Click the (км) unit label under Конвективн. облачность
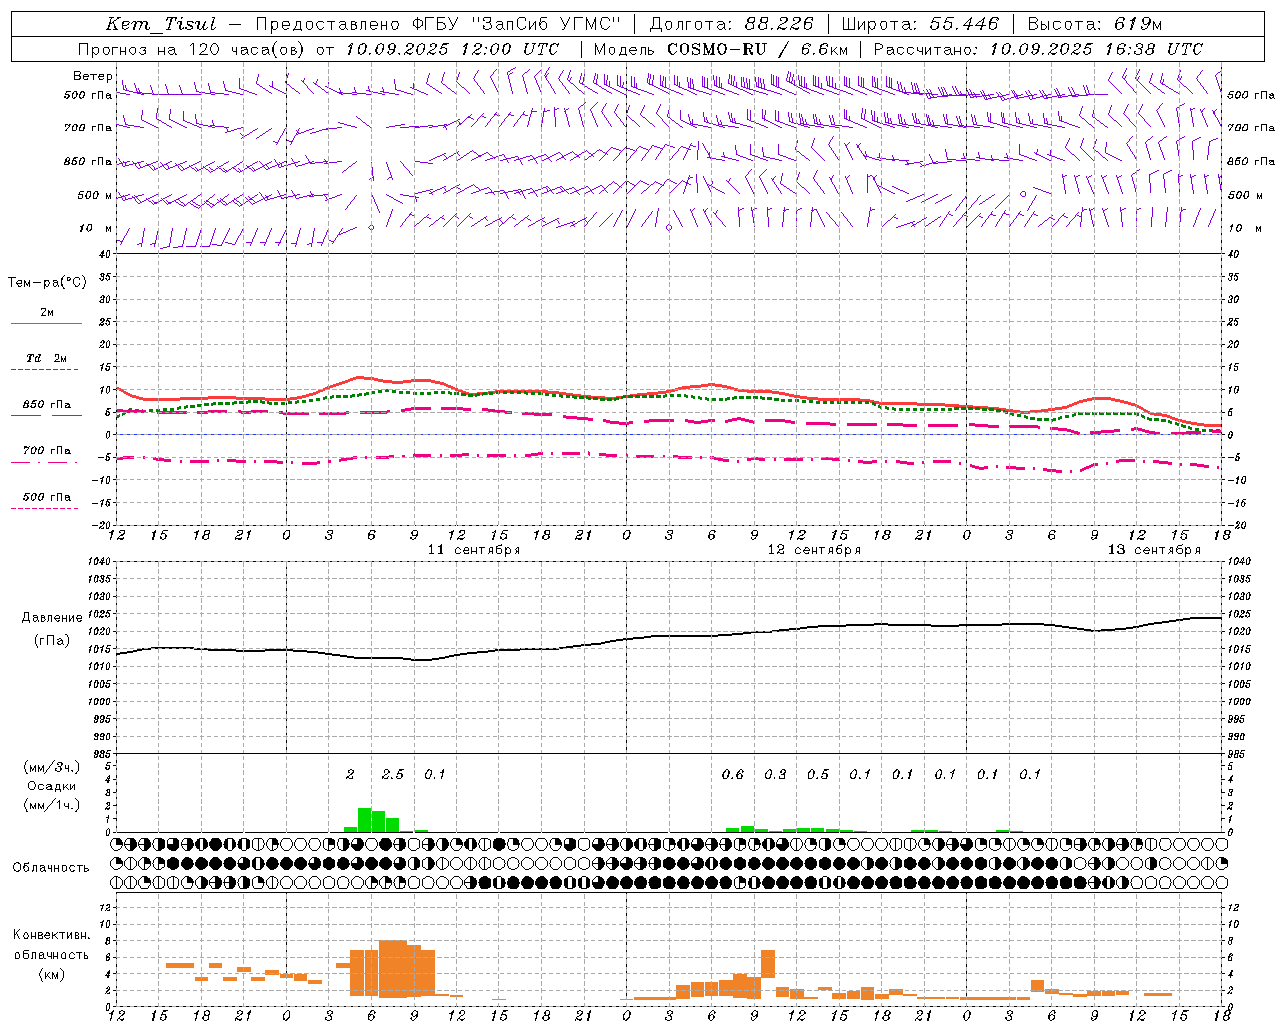 (x=51, y=974)
